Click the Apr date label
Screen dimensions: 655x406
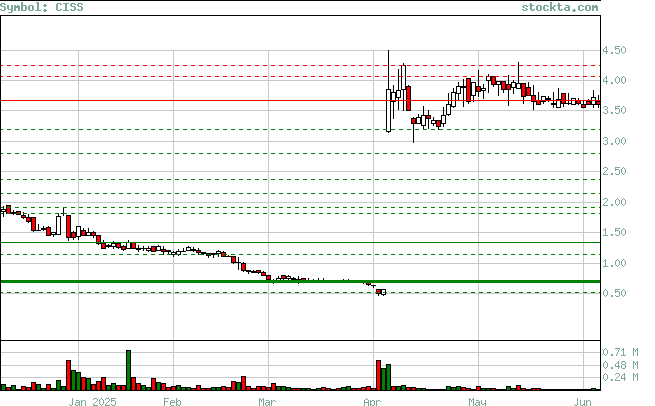372,402
